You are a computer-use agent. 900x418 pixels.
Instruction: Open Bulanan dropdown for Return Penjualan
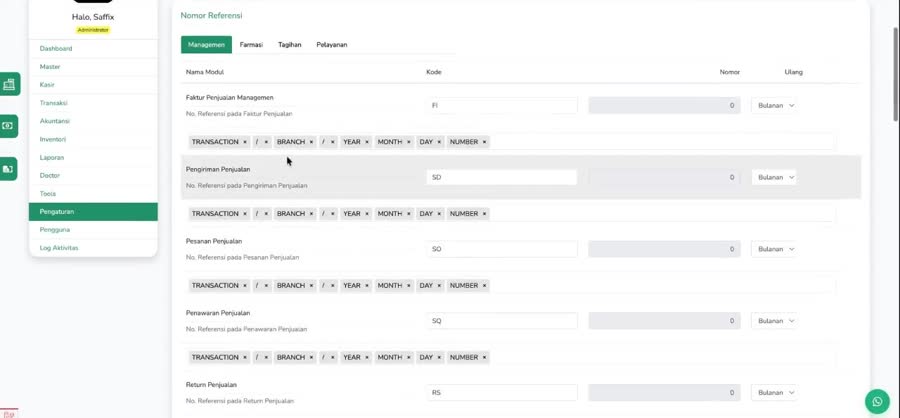(774, 393)
